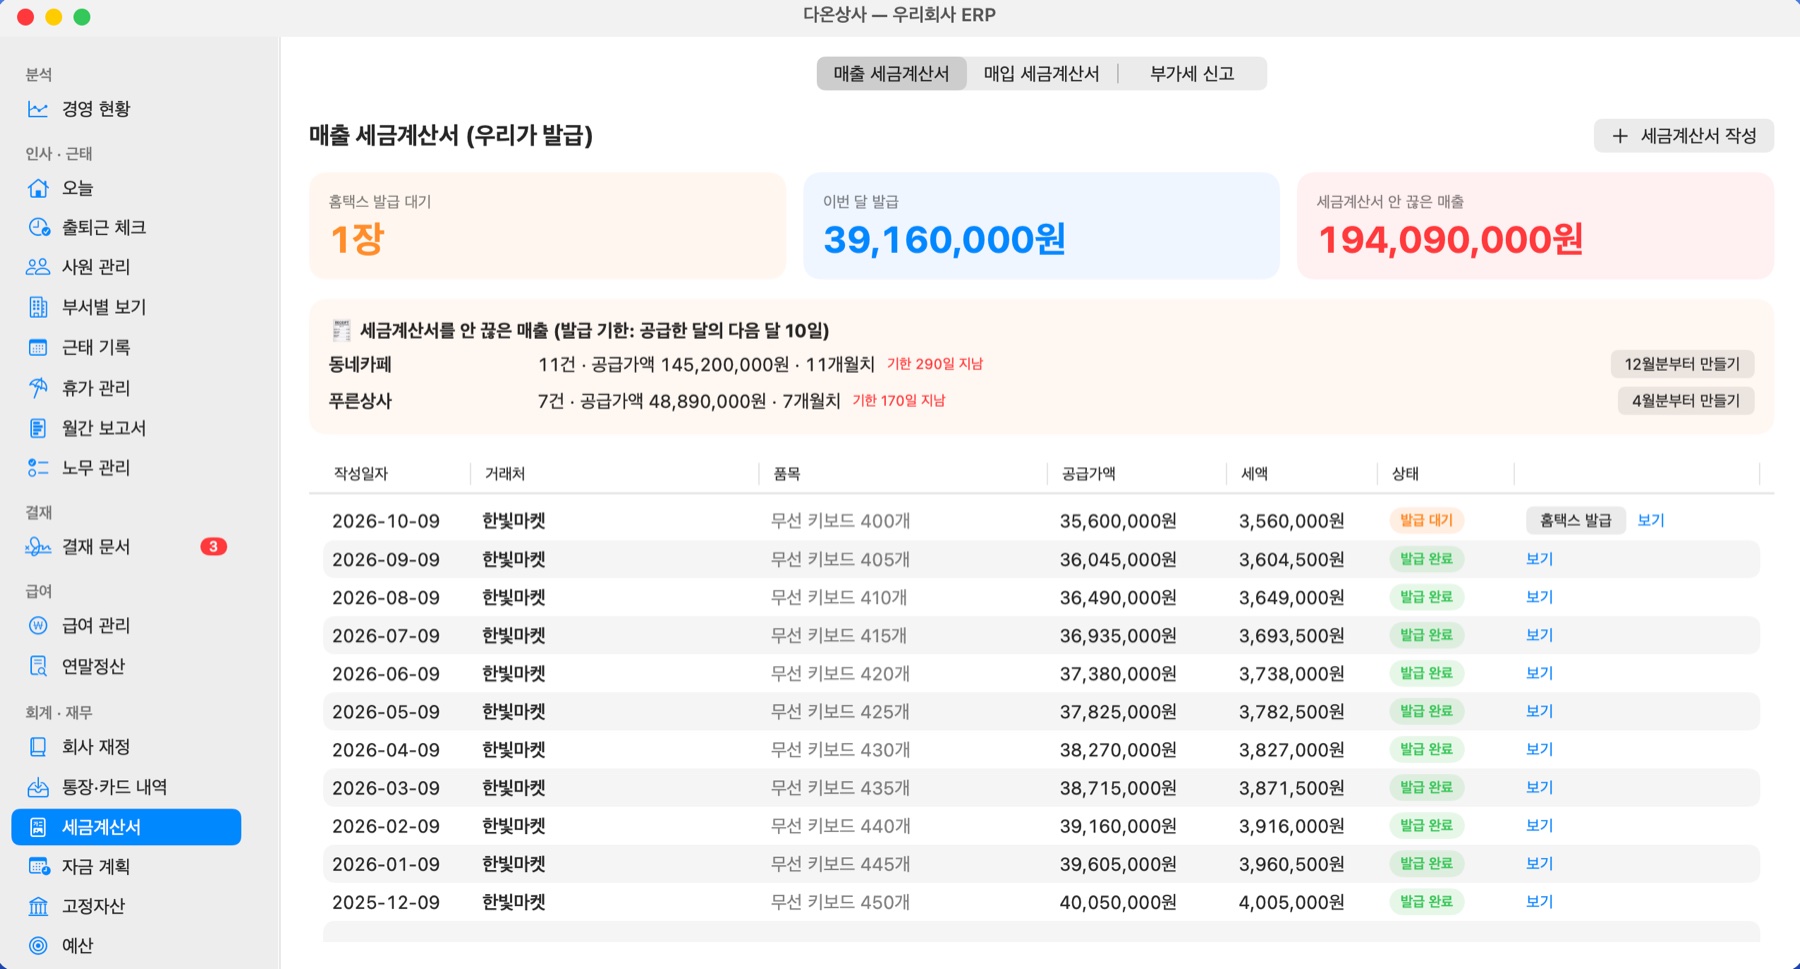Image resolution: width=1800 pixels, height=969 pixels.
Task: Open 보기 link for 2025-12-09 invoice
Action: click(1539, 901)
